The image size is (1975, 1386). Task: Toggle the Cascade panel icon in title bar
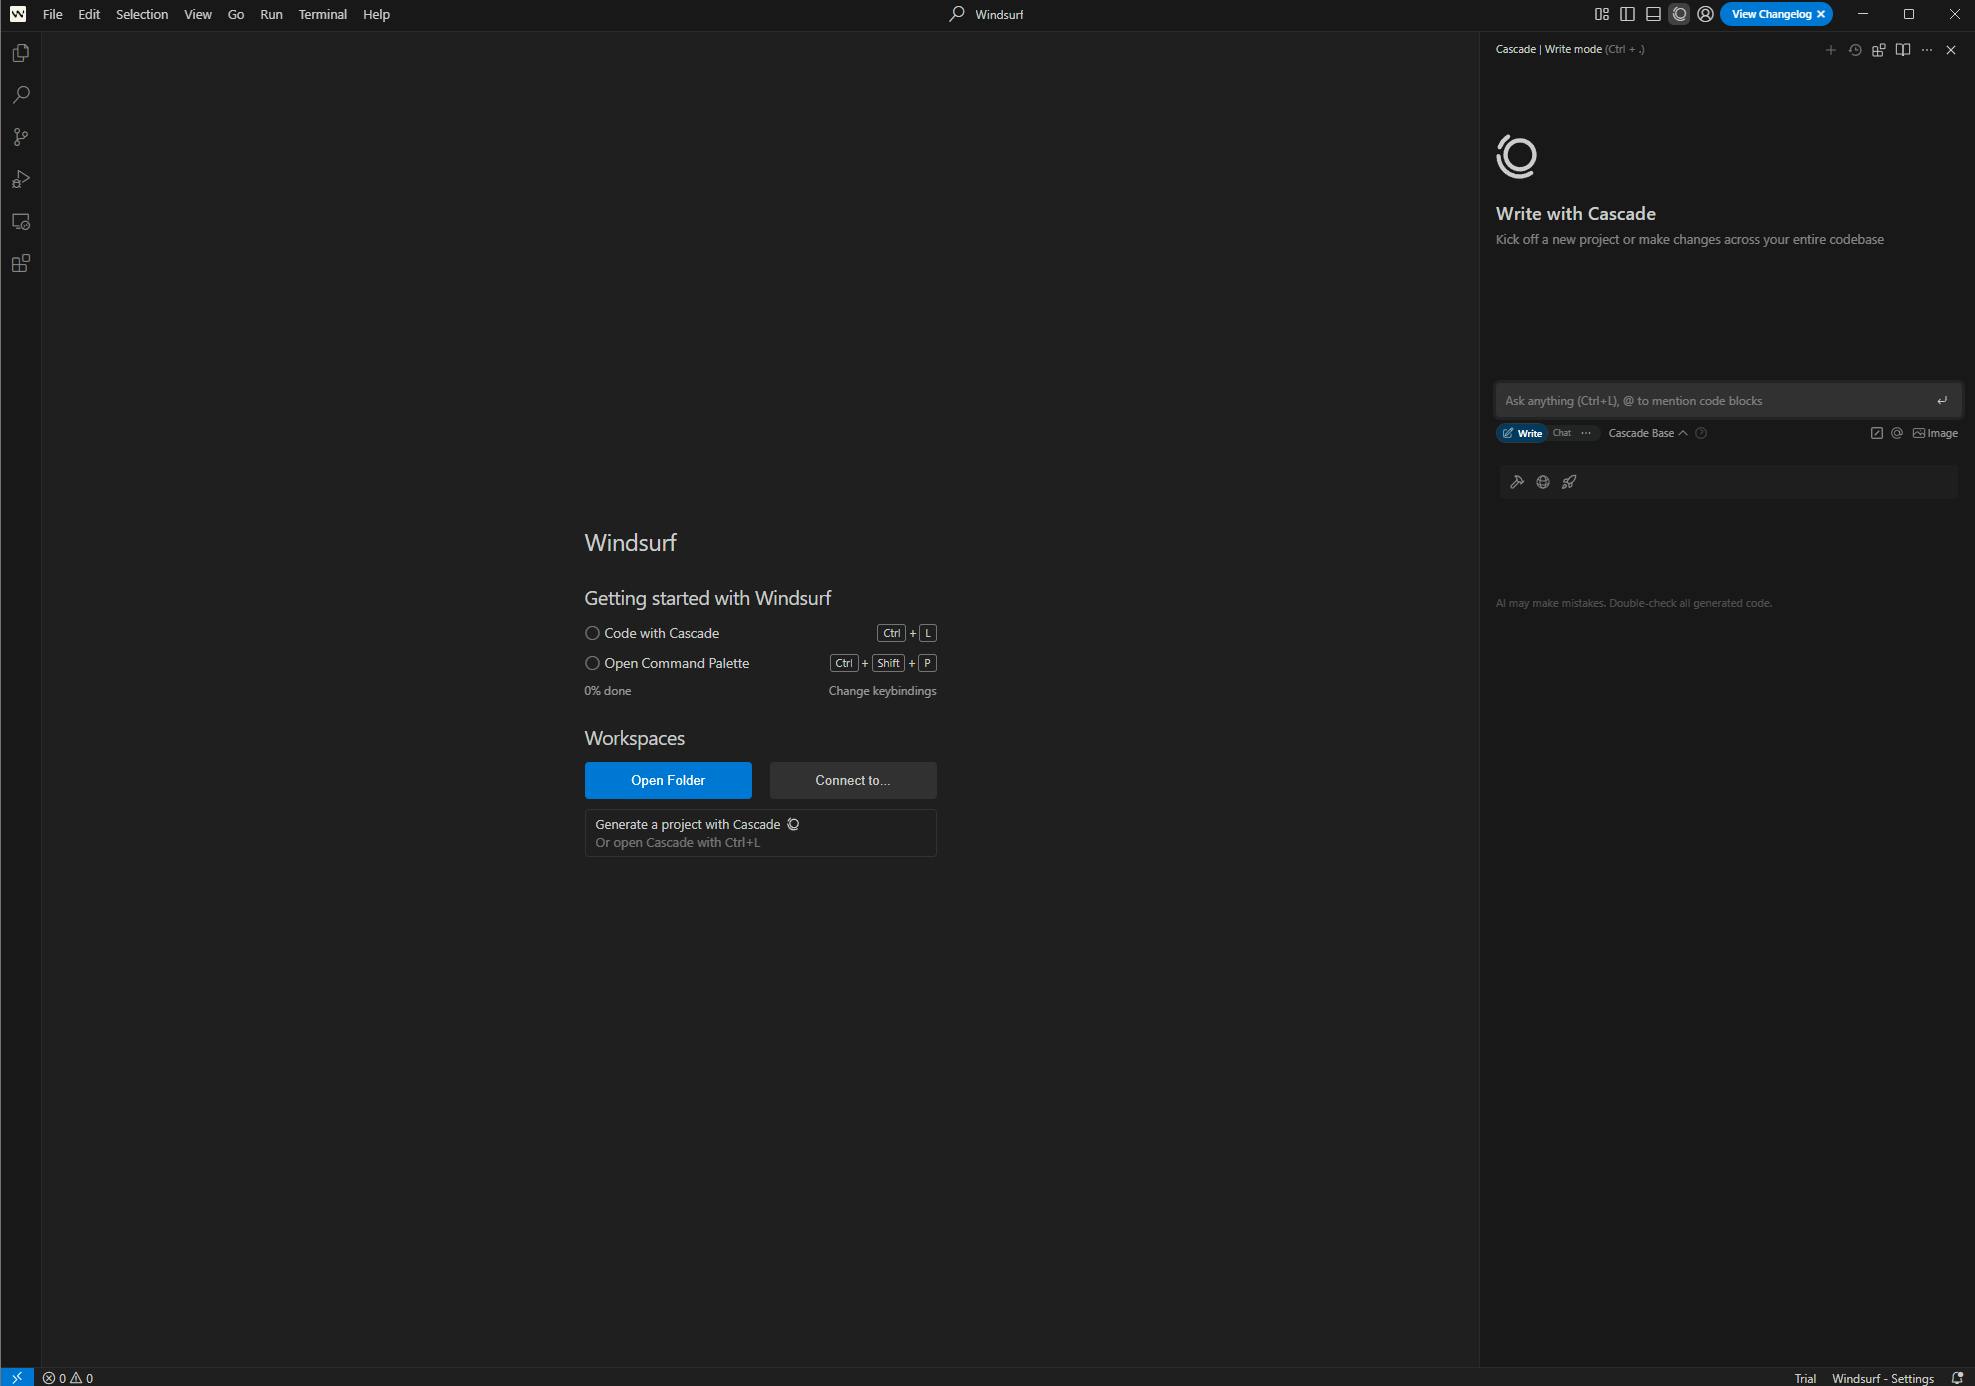coord(1679,14)
